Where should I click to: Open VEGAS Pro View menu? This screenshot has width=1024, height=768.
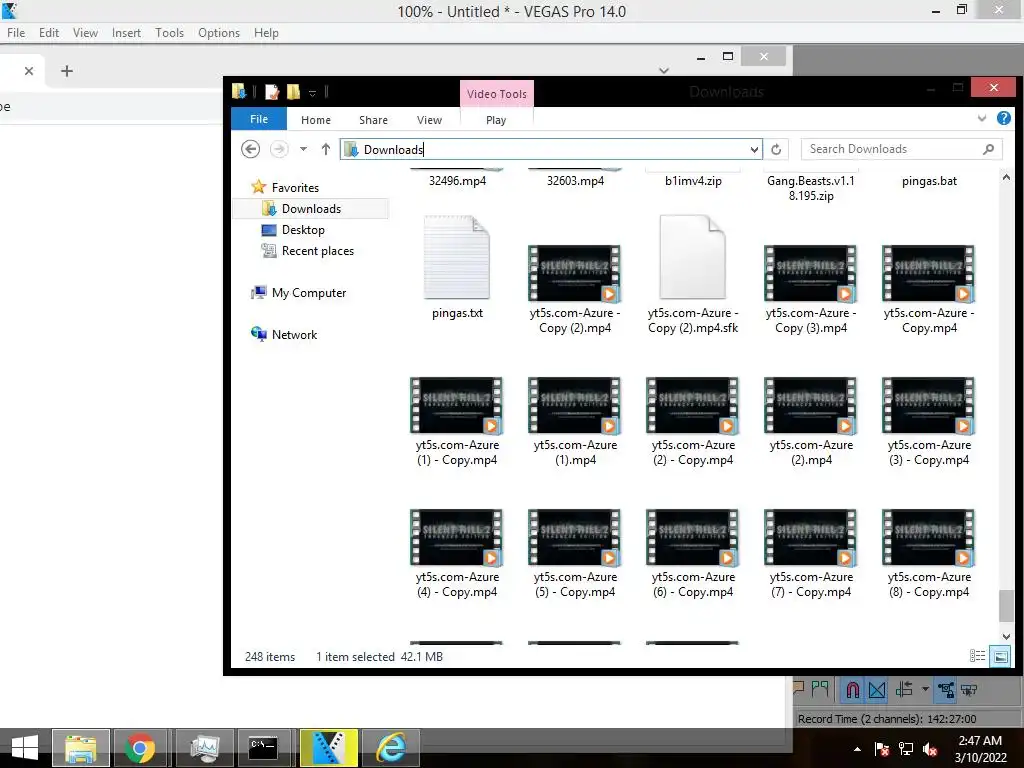[x=85, y=33]
